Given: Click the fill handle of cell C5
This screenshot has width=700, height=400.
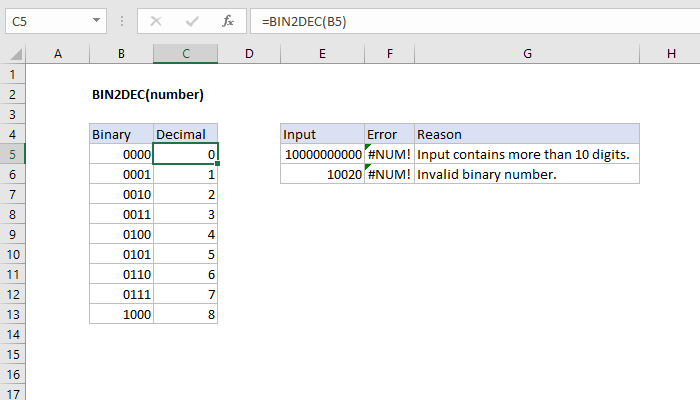Looking at the screenshot, I should (217, 164).
